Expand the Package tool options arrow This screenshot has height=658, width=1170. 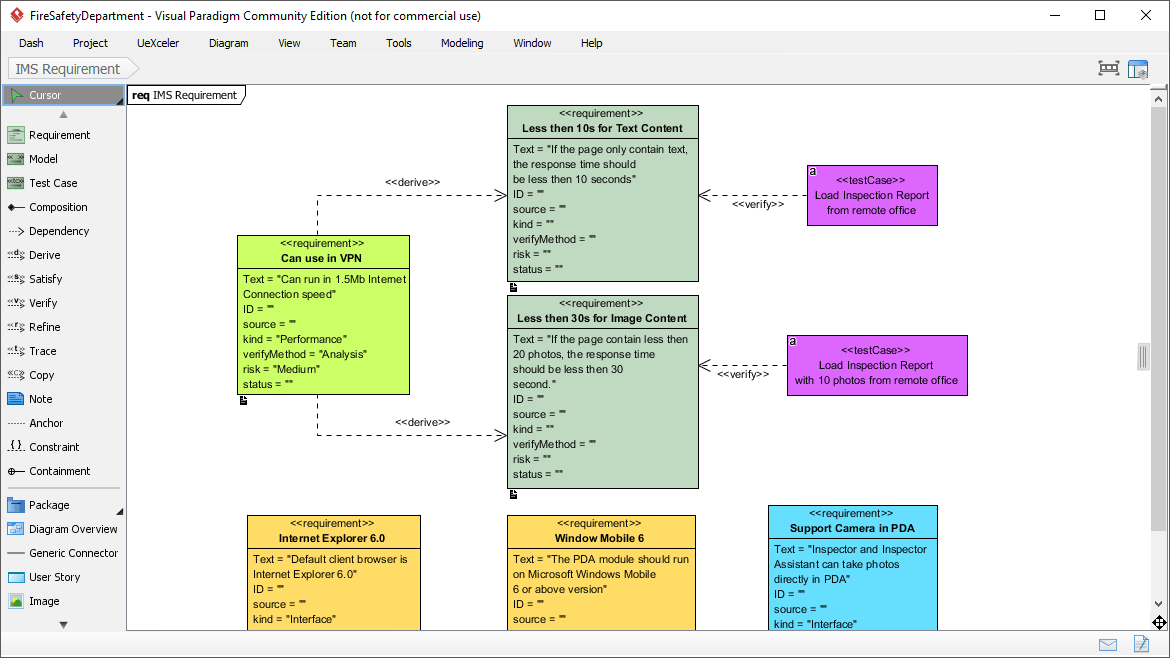[119, 512]
